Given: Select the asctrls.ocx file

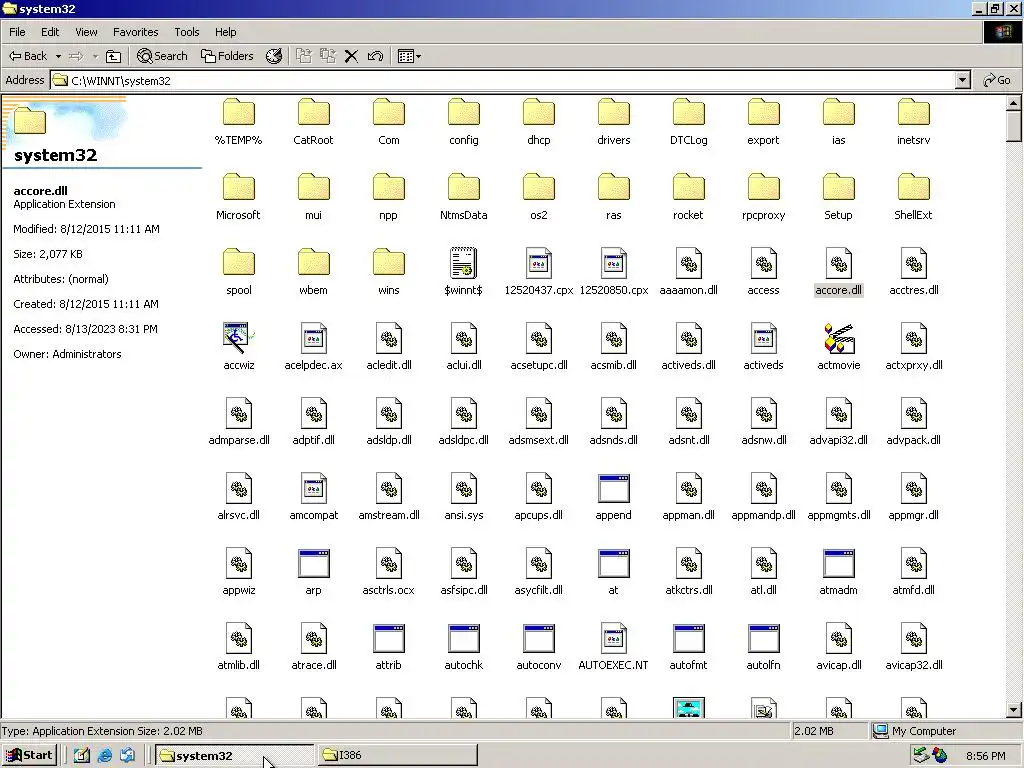Looking at the screenshot, I should click(x=389, y=573).
